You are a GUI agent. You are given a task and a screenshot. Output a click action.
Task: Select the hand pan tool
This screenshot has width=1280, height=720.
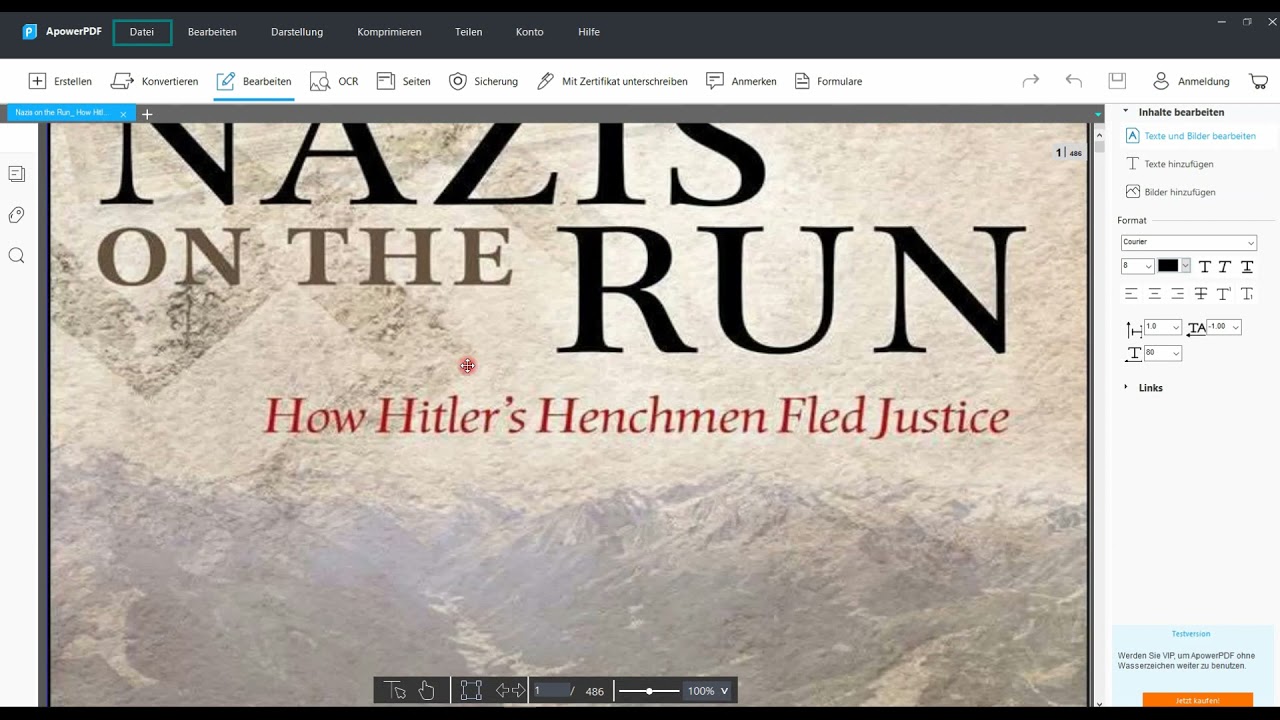pos(427,690)
